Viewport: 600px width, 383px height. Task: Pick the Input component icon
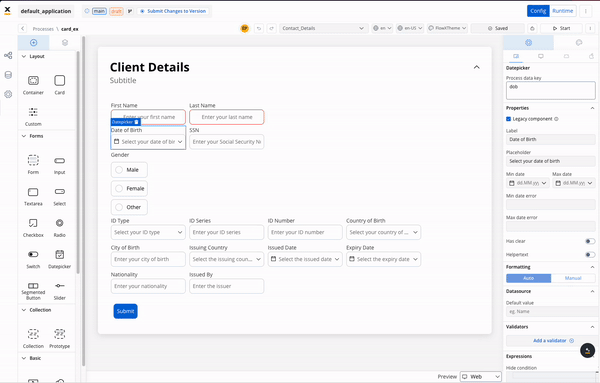pyautogui.click(x=60, y=161)
